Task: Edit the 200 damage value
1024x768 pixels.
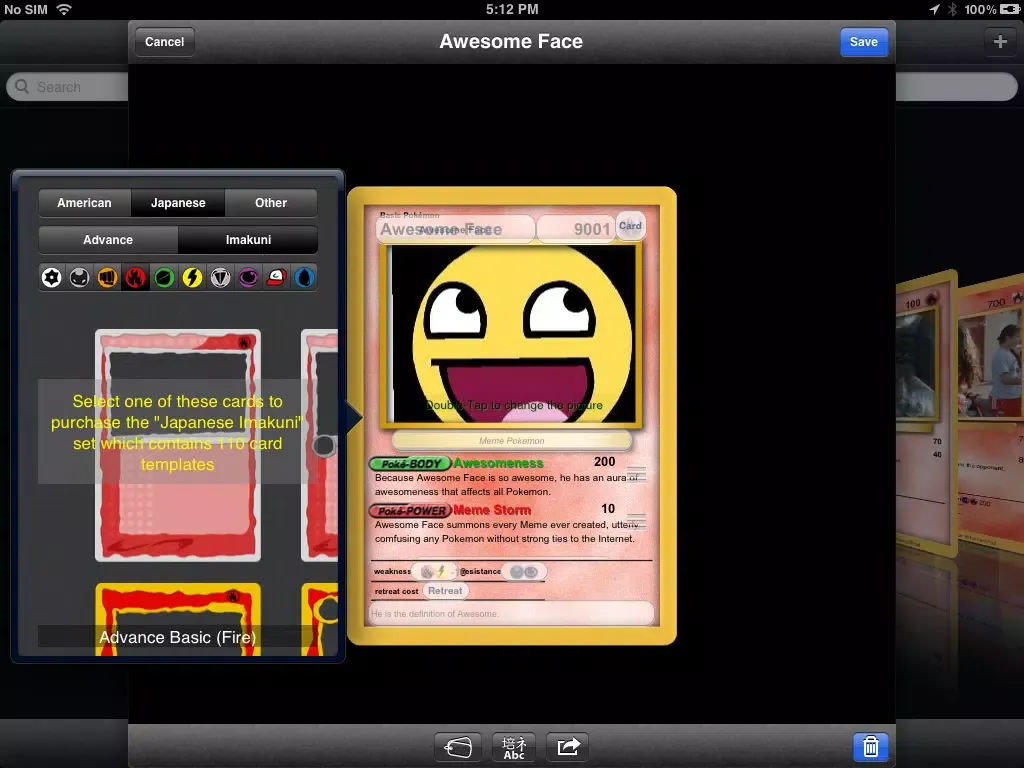Action: tap(605, 462)
